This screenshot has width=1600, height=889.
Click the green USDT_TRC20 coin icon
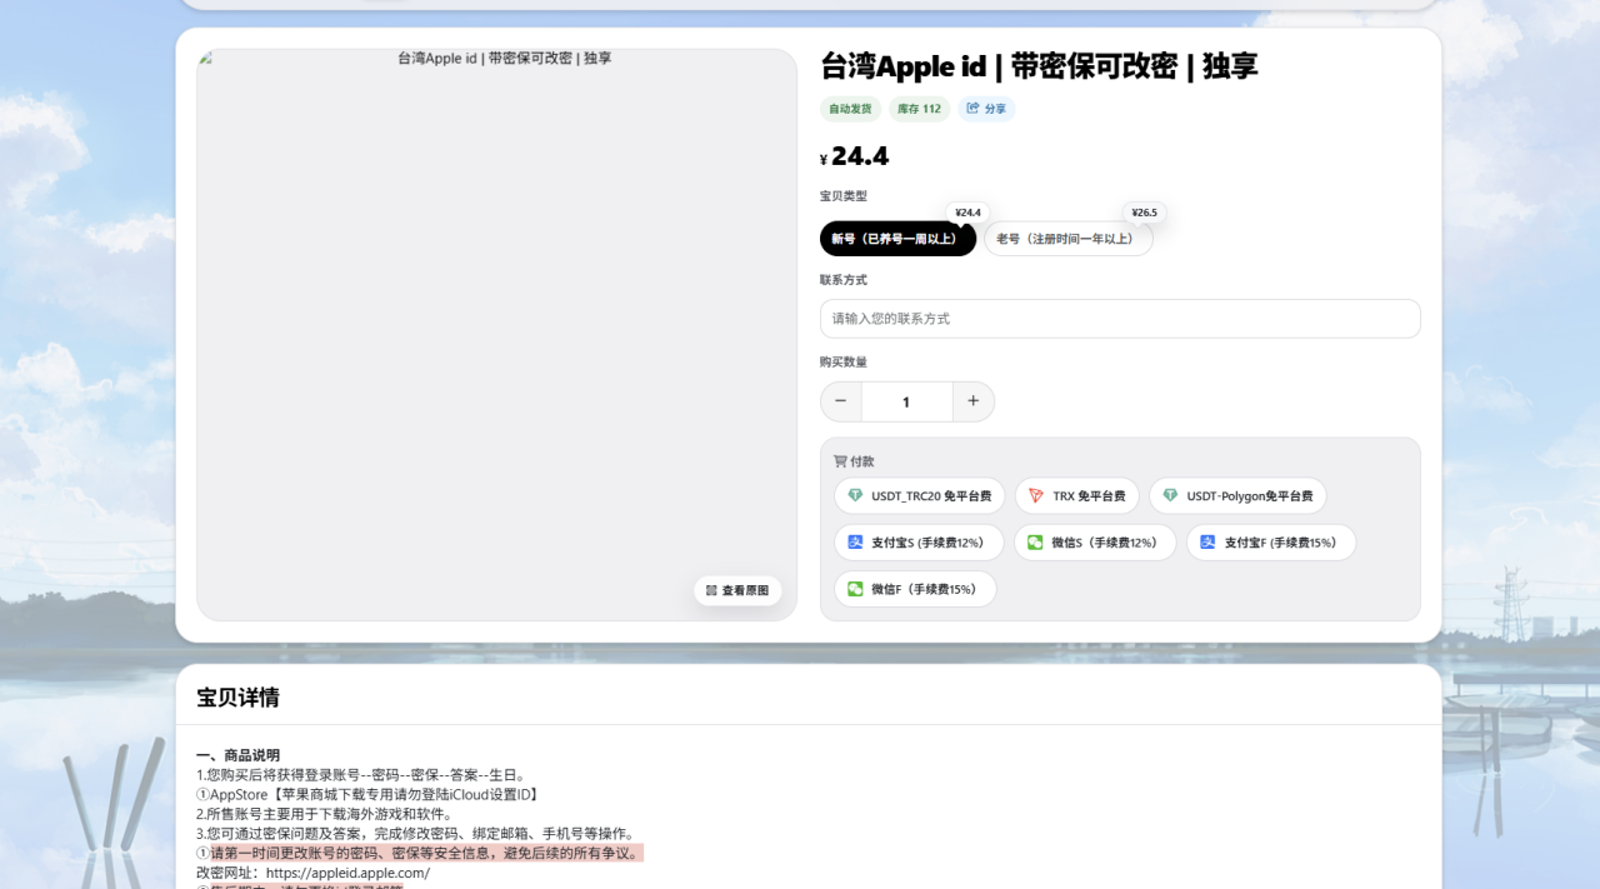(x=855, y=495)
